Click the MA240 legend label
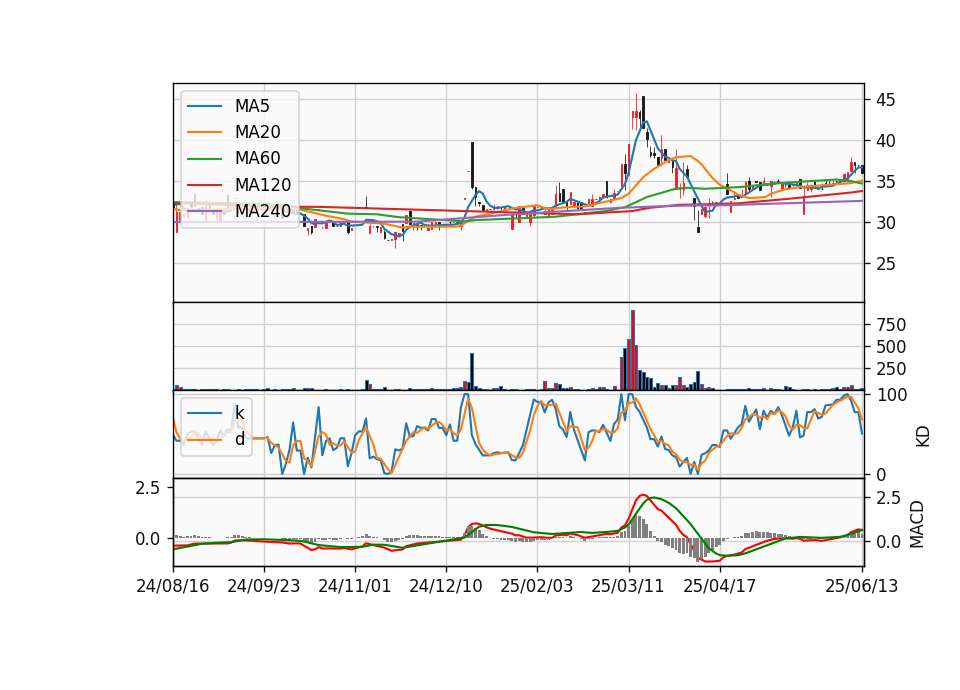Image resolution: width=960 pixels, height=690 pixels. 263,211
